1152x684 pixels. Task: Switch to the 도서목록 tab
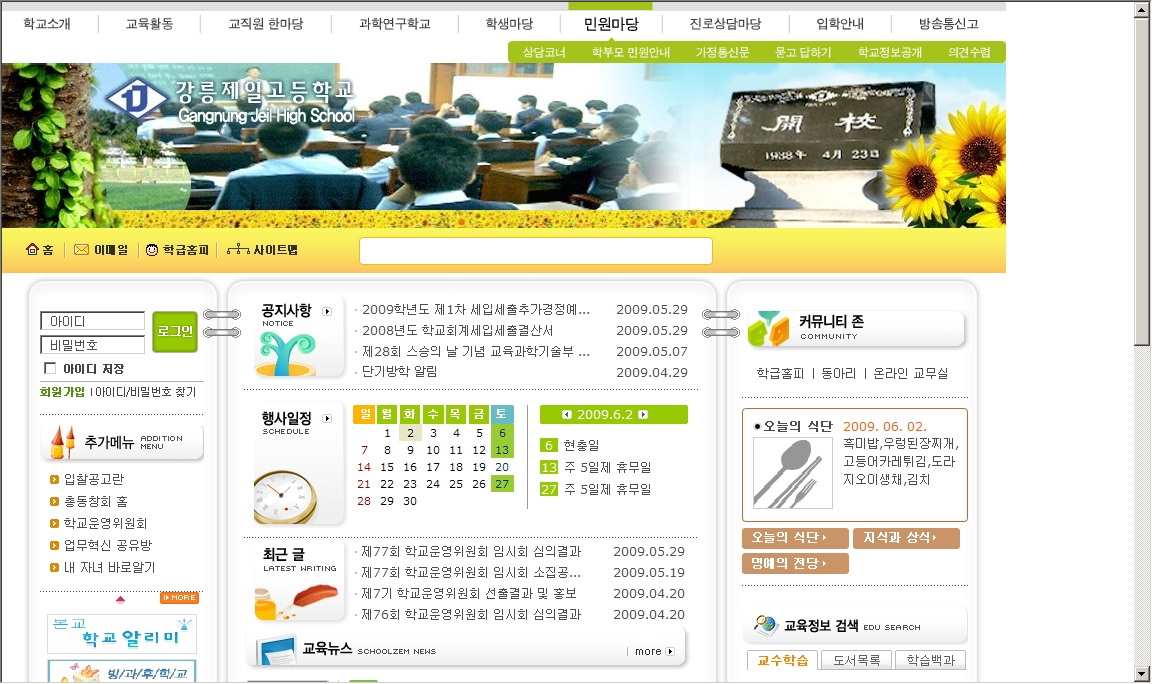coord(855,660)
